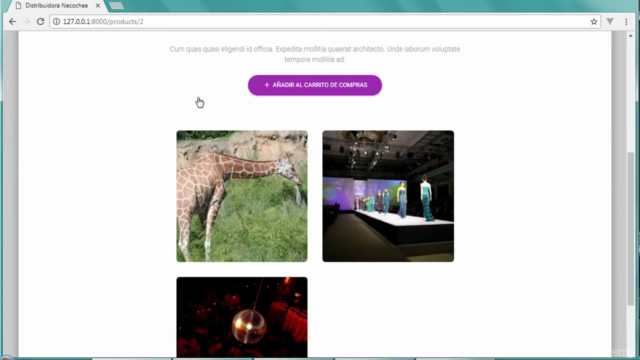The height and width of the screenshot is (360, 640).
Task: Click the vertical scrollbar thumb
Action: 631,229
